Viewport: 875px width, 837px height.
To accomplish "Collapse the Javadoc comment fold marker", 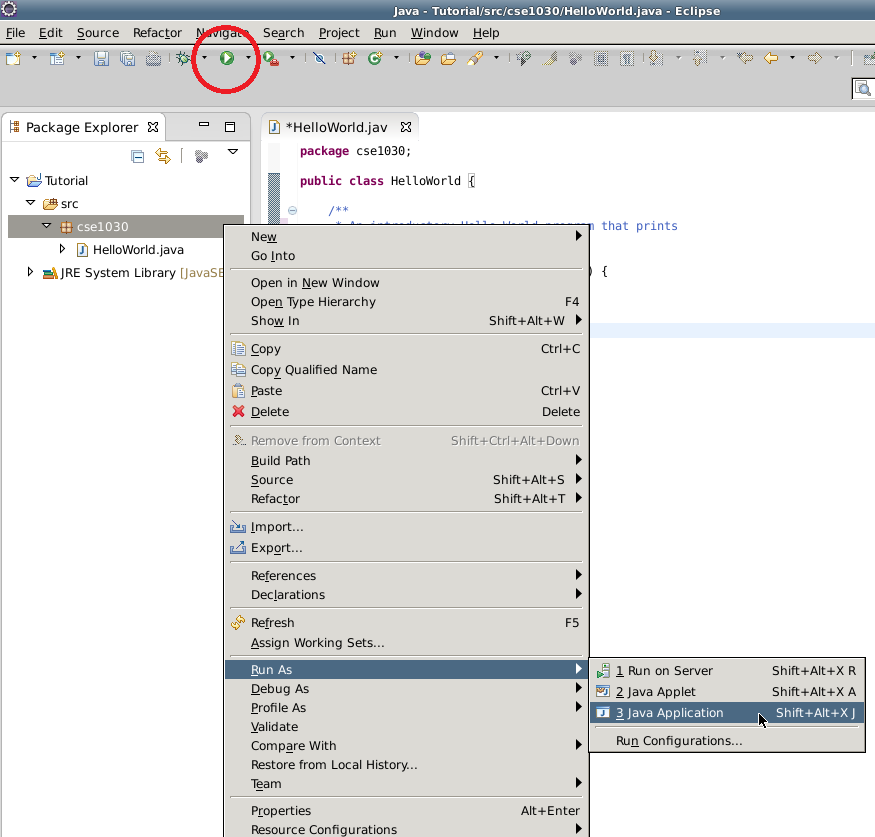I will 292,210.
